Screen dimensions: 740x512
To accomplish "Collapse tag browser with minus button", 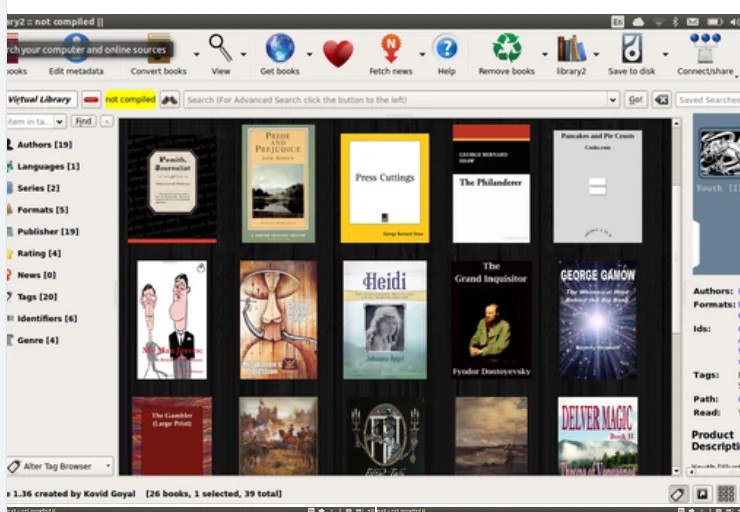I will click(x=107, y=121).
